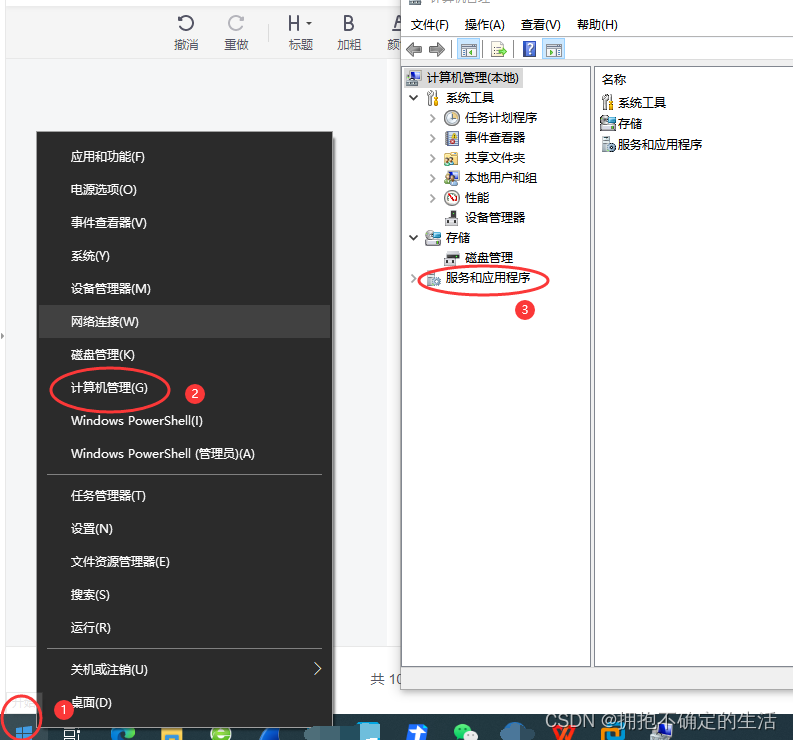Choose Windows PowerShell (管理员)(A) entry

pos(185,453)
